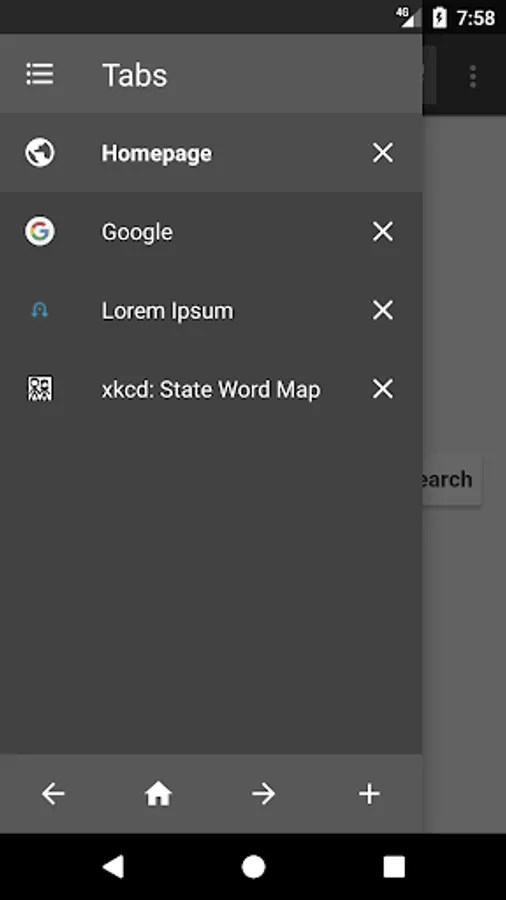Close the Homepage tab
The image size is (506, 900).
tap(383, 153)
